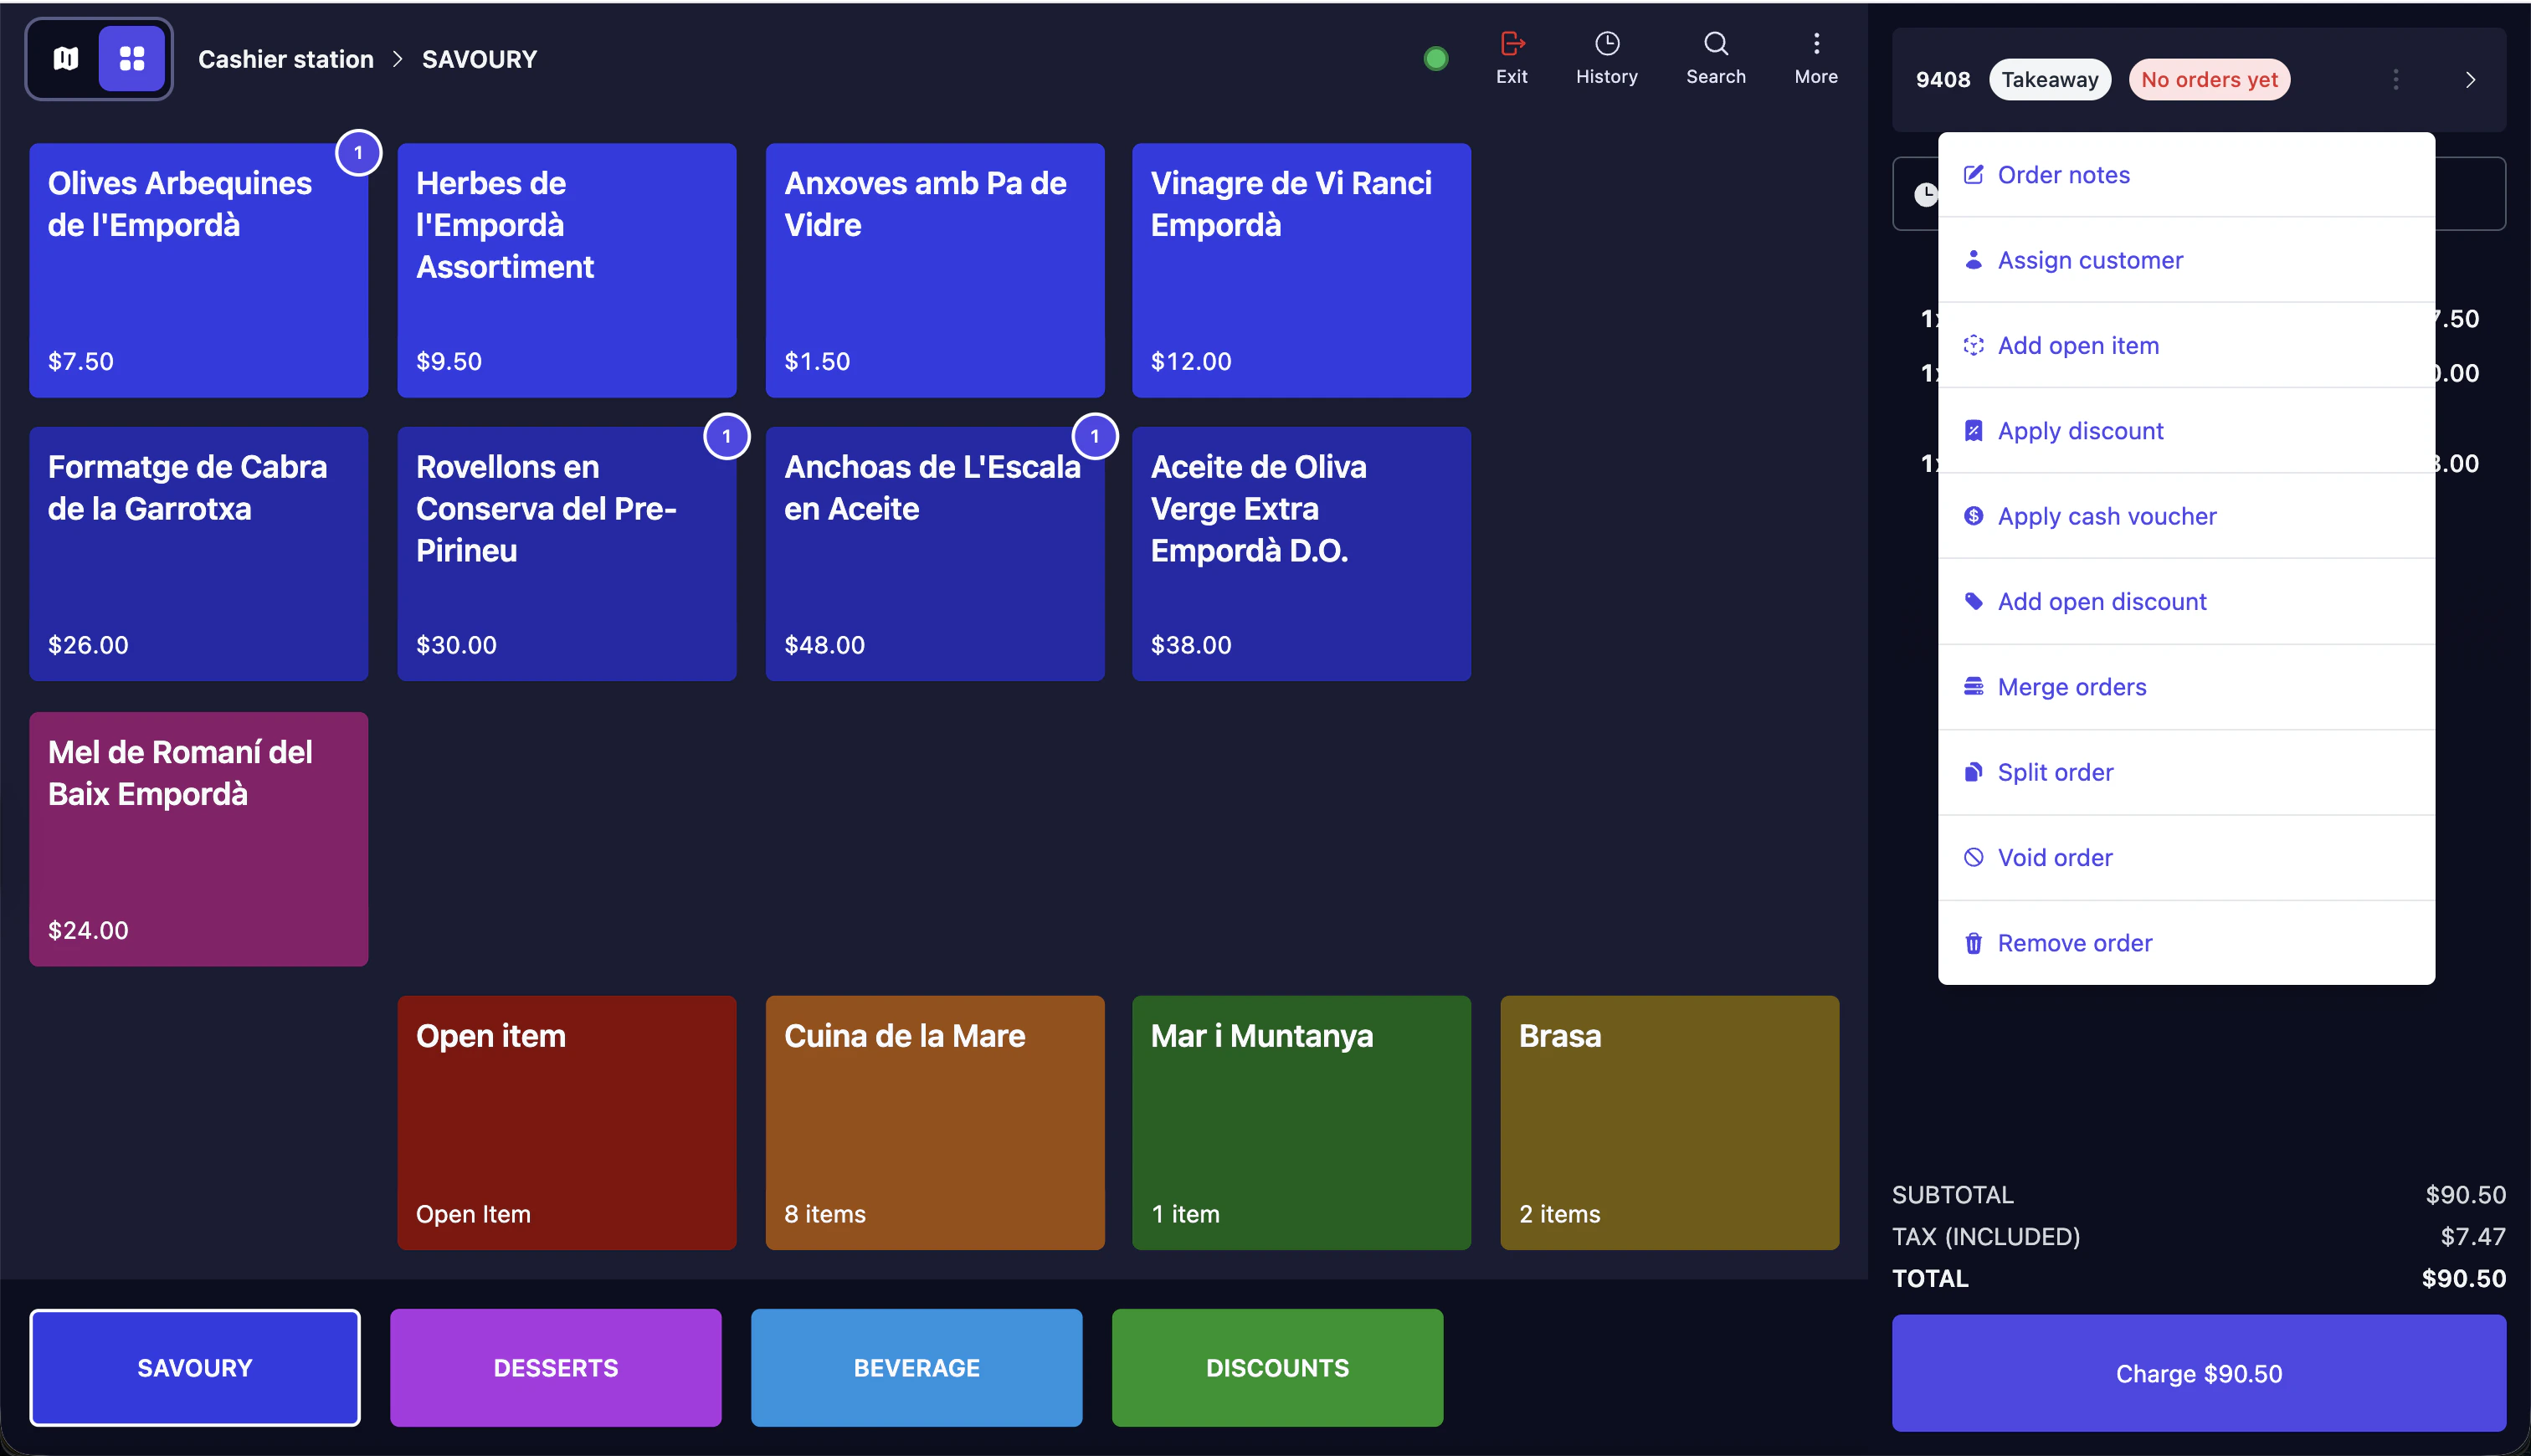This screenshot has height=1456, width=2531.
Task: Click the clock icon in the order panel
Action: 1928,193
